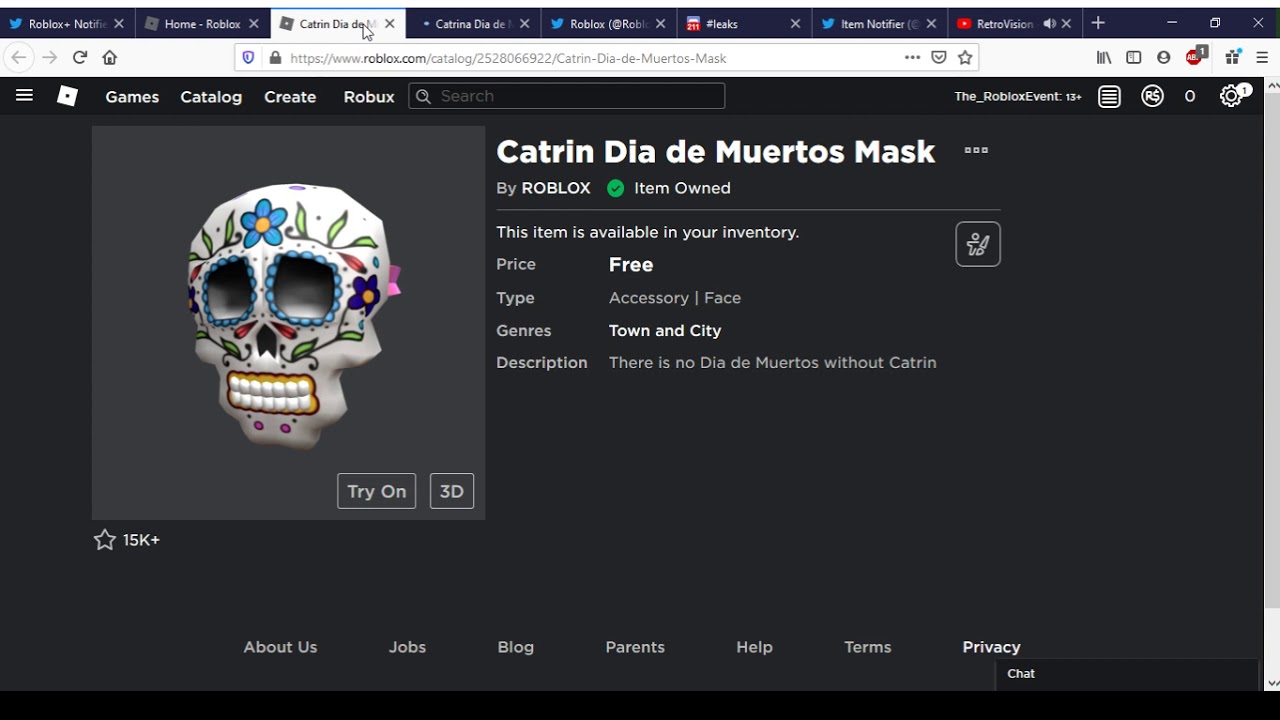Click the Robux currency icon
This screenshot has width=1280, height=720.
point(1153,96)
